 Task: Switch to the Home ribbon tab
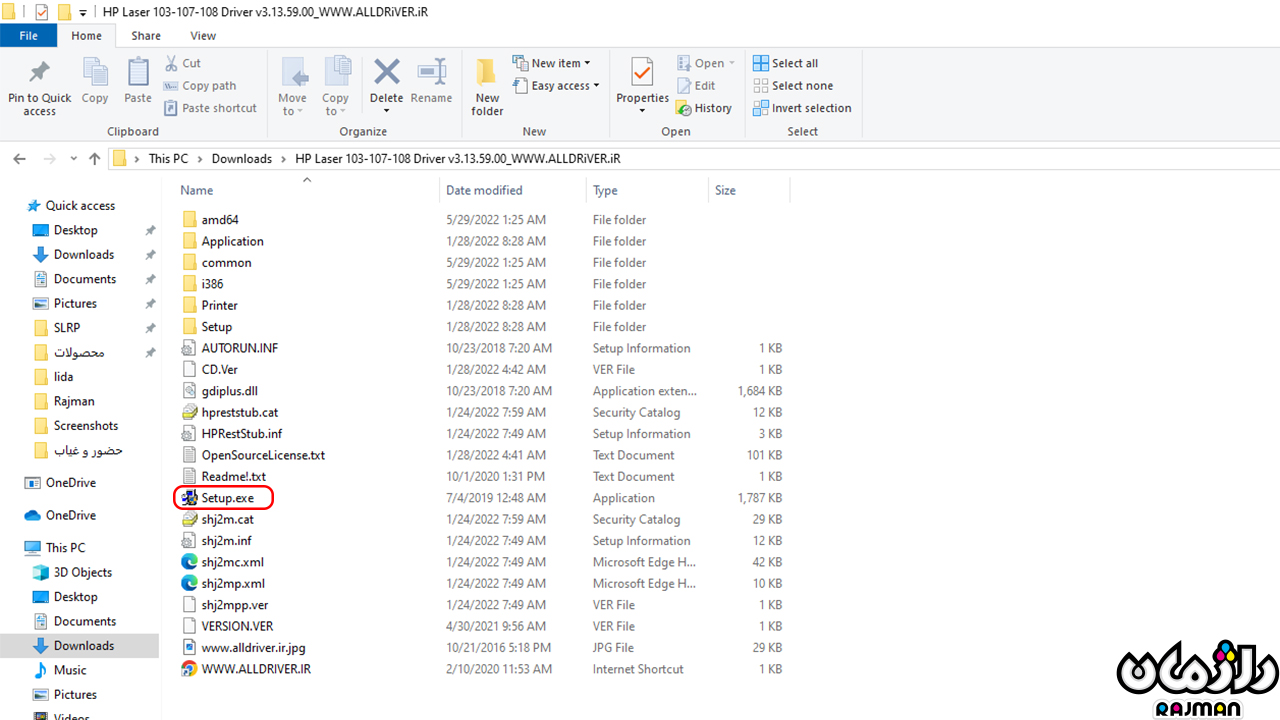pyautogui.click(x=86, y=36)
